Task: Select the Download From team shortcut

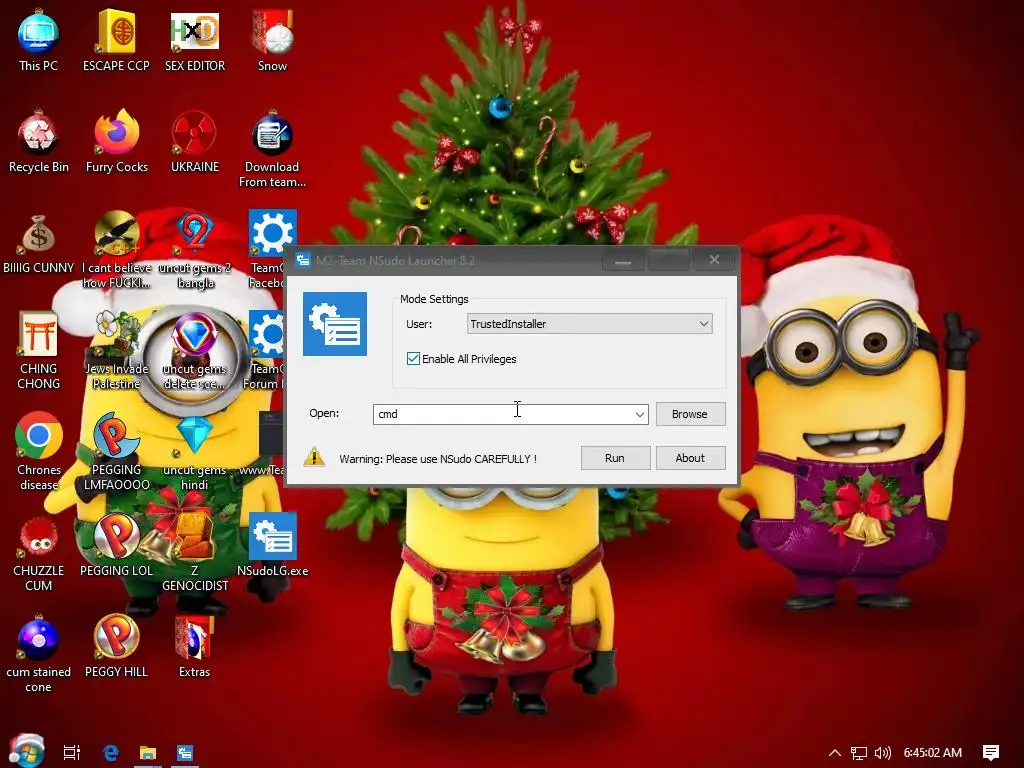Action: (x=272, y=150)
